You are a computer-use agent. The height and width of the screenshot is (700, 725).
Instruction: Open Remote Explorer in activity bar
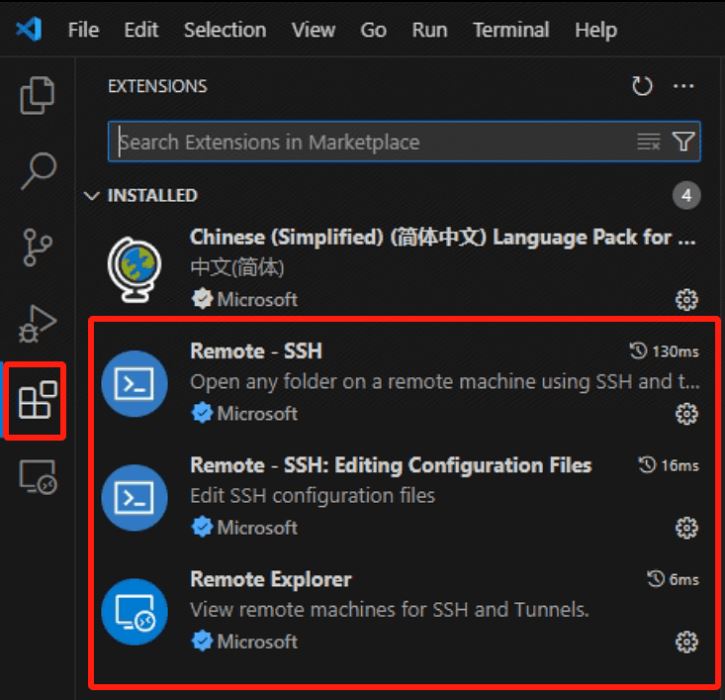pos(38,478)
